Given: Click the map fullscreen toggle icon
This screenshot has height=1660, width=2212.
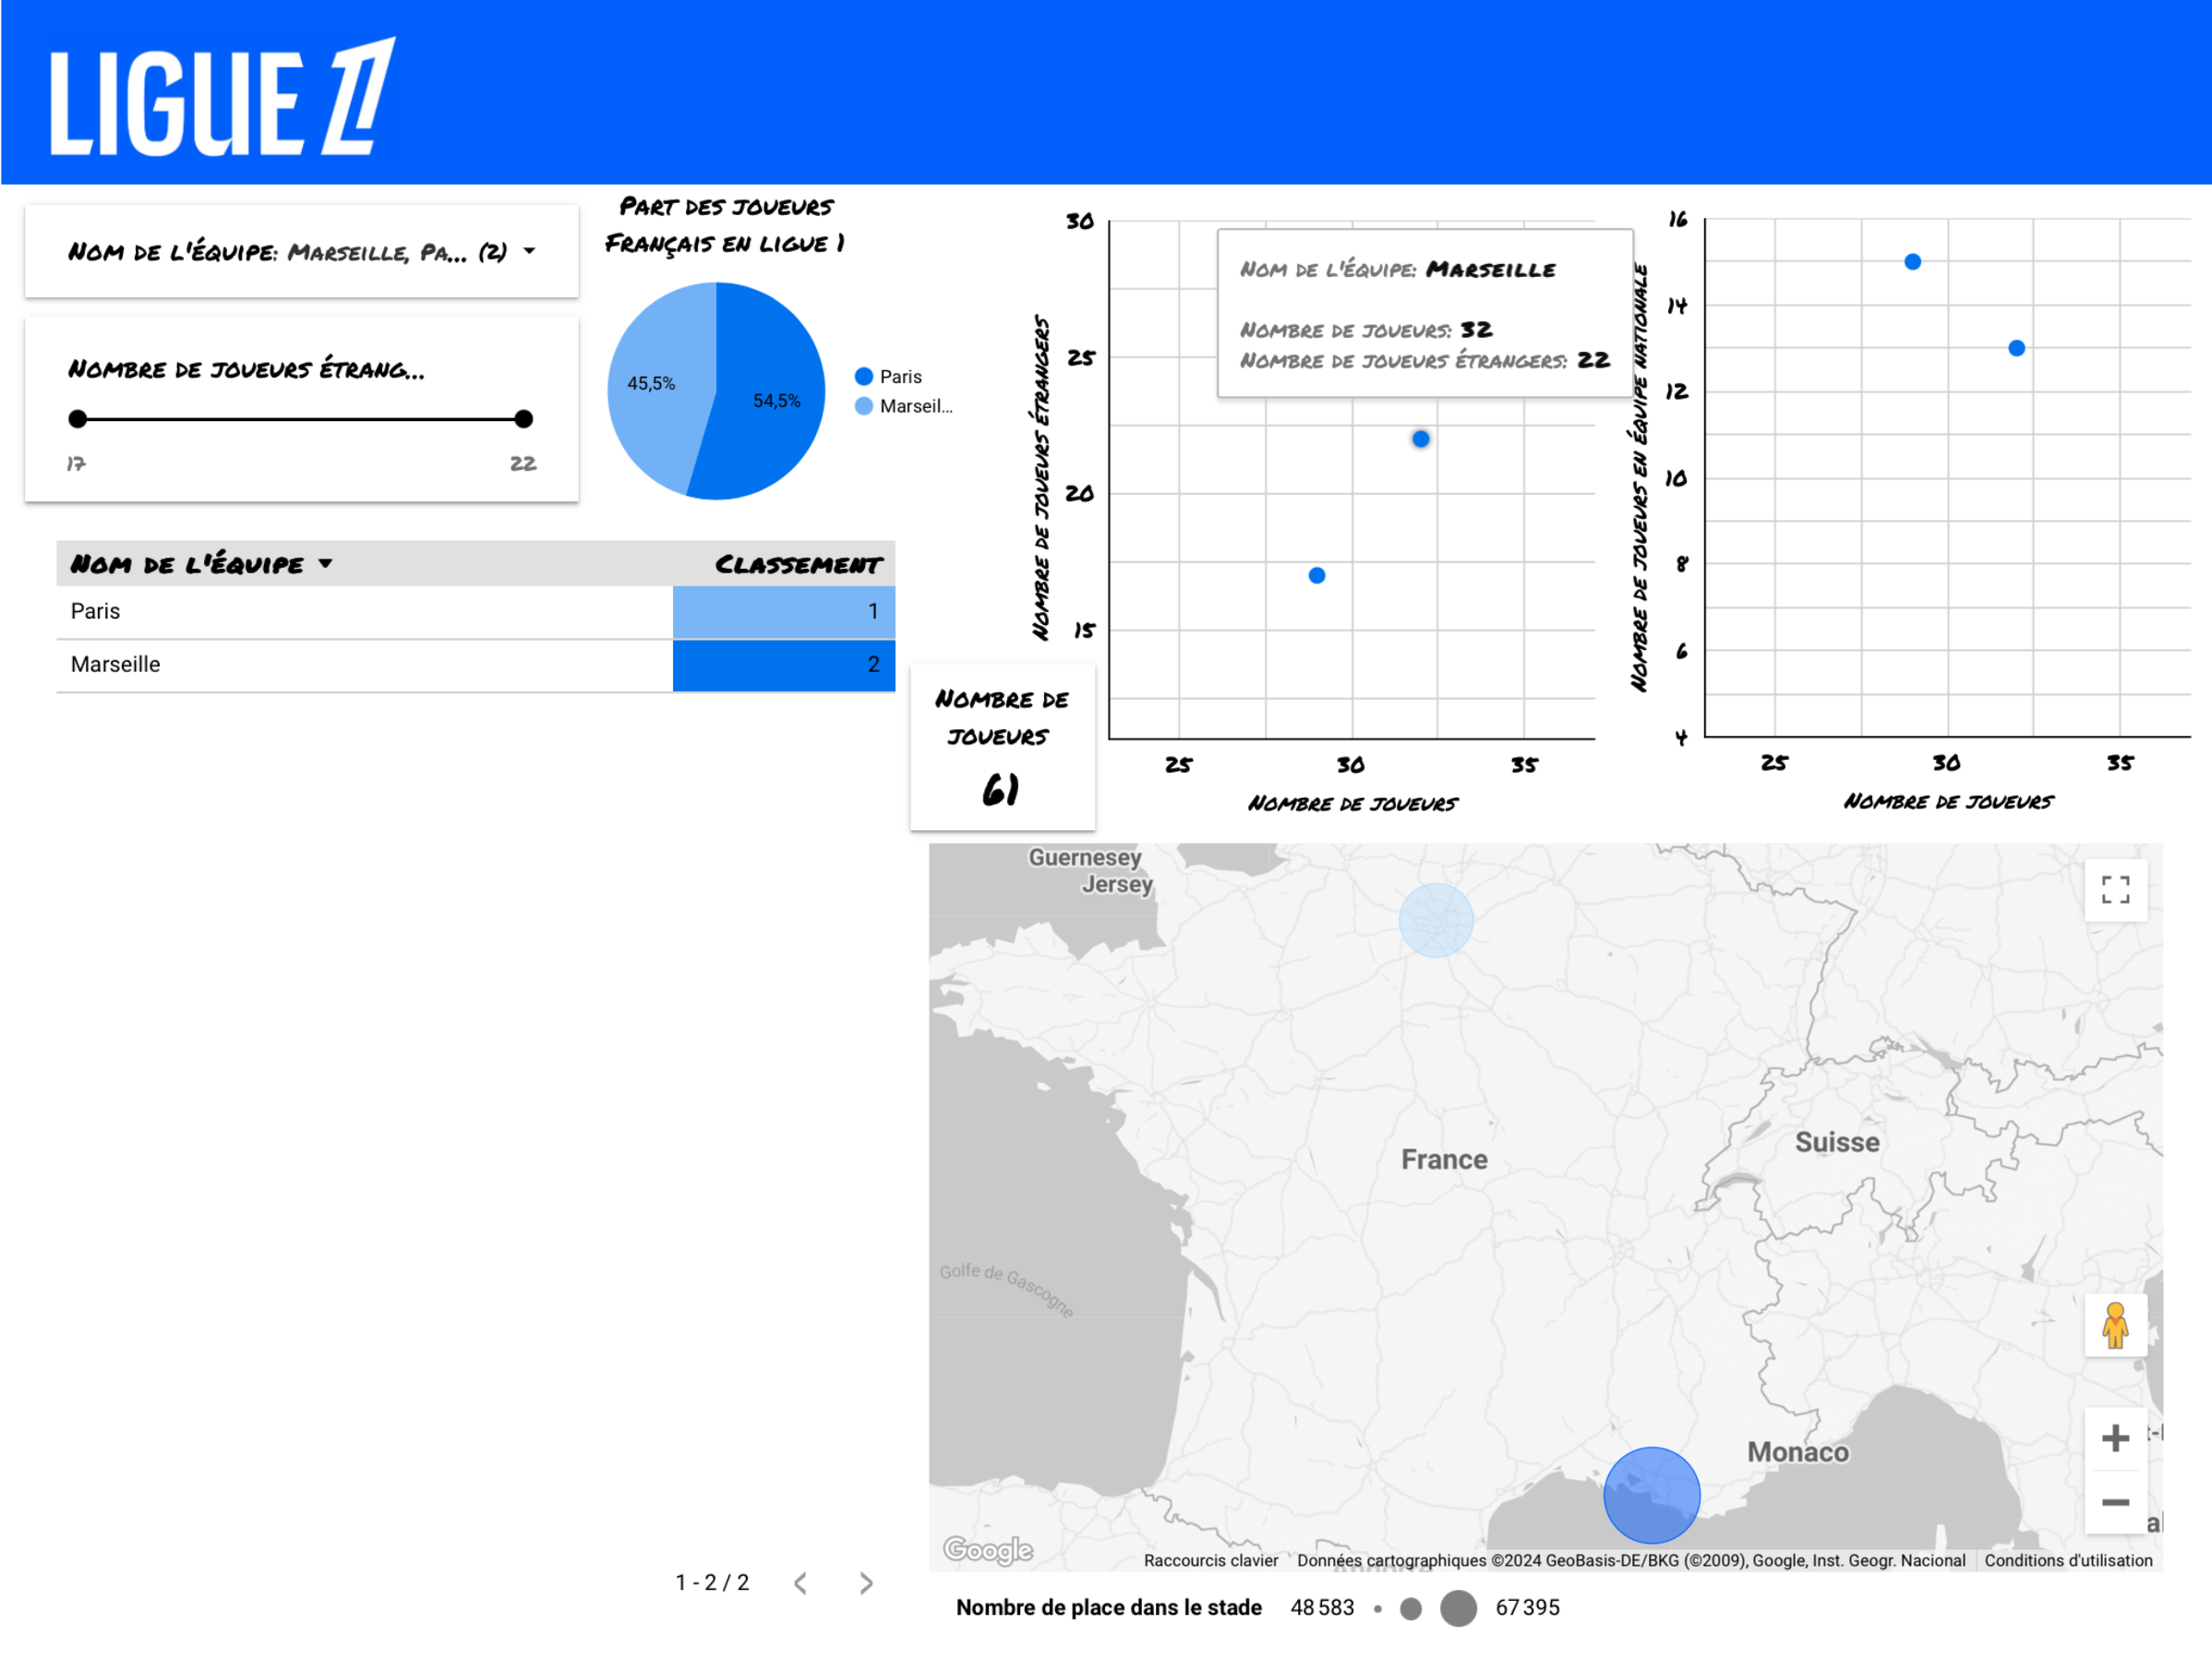Looking at the screenshot, I should click(2114, 889).
